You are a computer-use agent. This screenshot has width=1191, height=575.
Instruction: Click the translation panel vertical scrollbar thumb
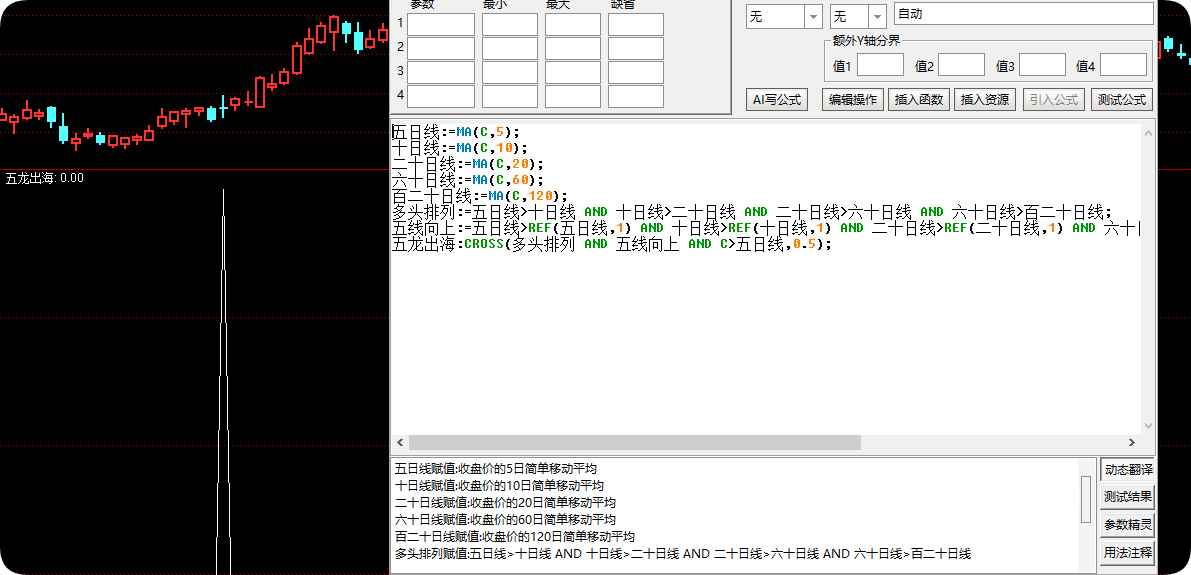point(1086,499)
